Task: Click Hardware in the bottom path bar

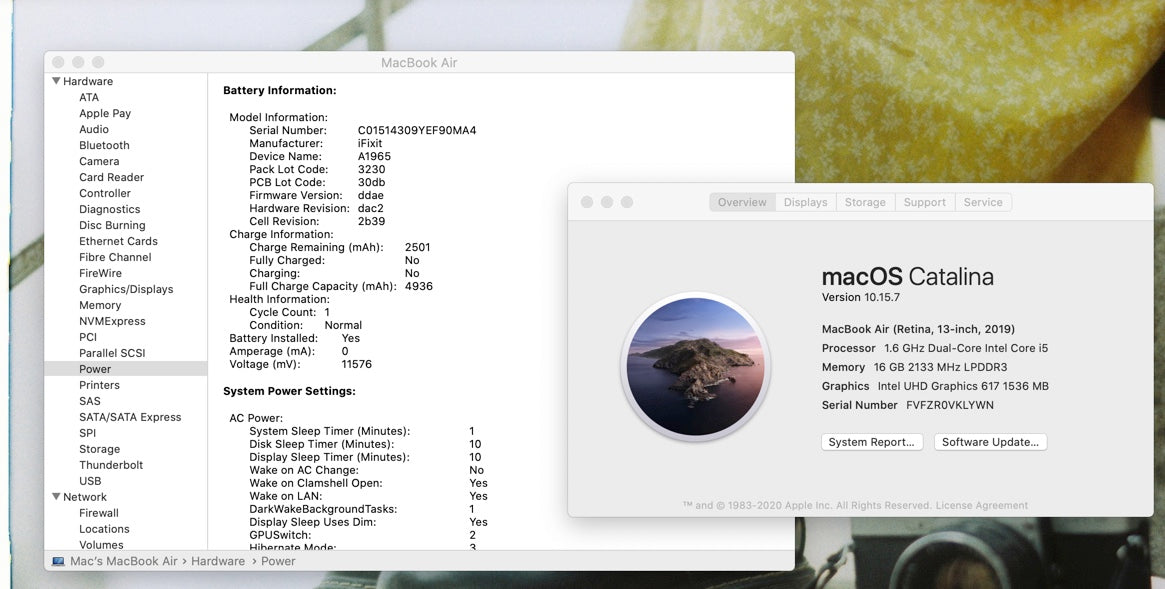Action: pyautogui.click(x=218, y=562)
